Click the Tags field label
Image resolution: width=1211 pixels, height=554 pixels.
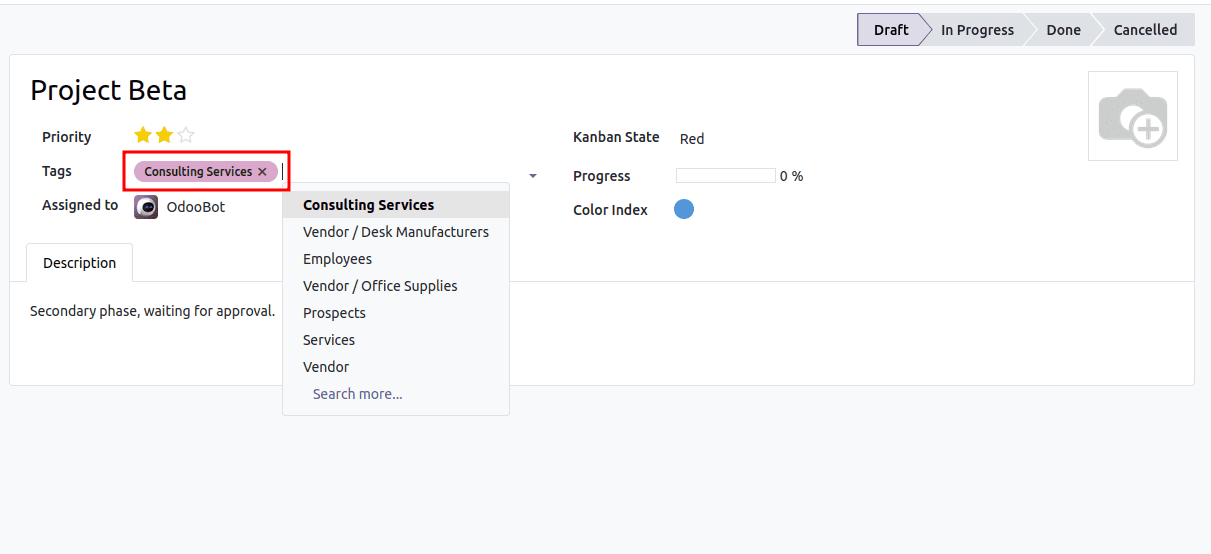(57, 171)
